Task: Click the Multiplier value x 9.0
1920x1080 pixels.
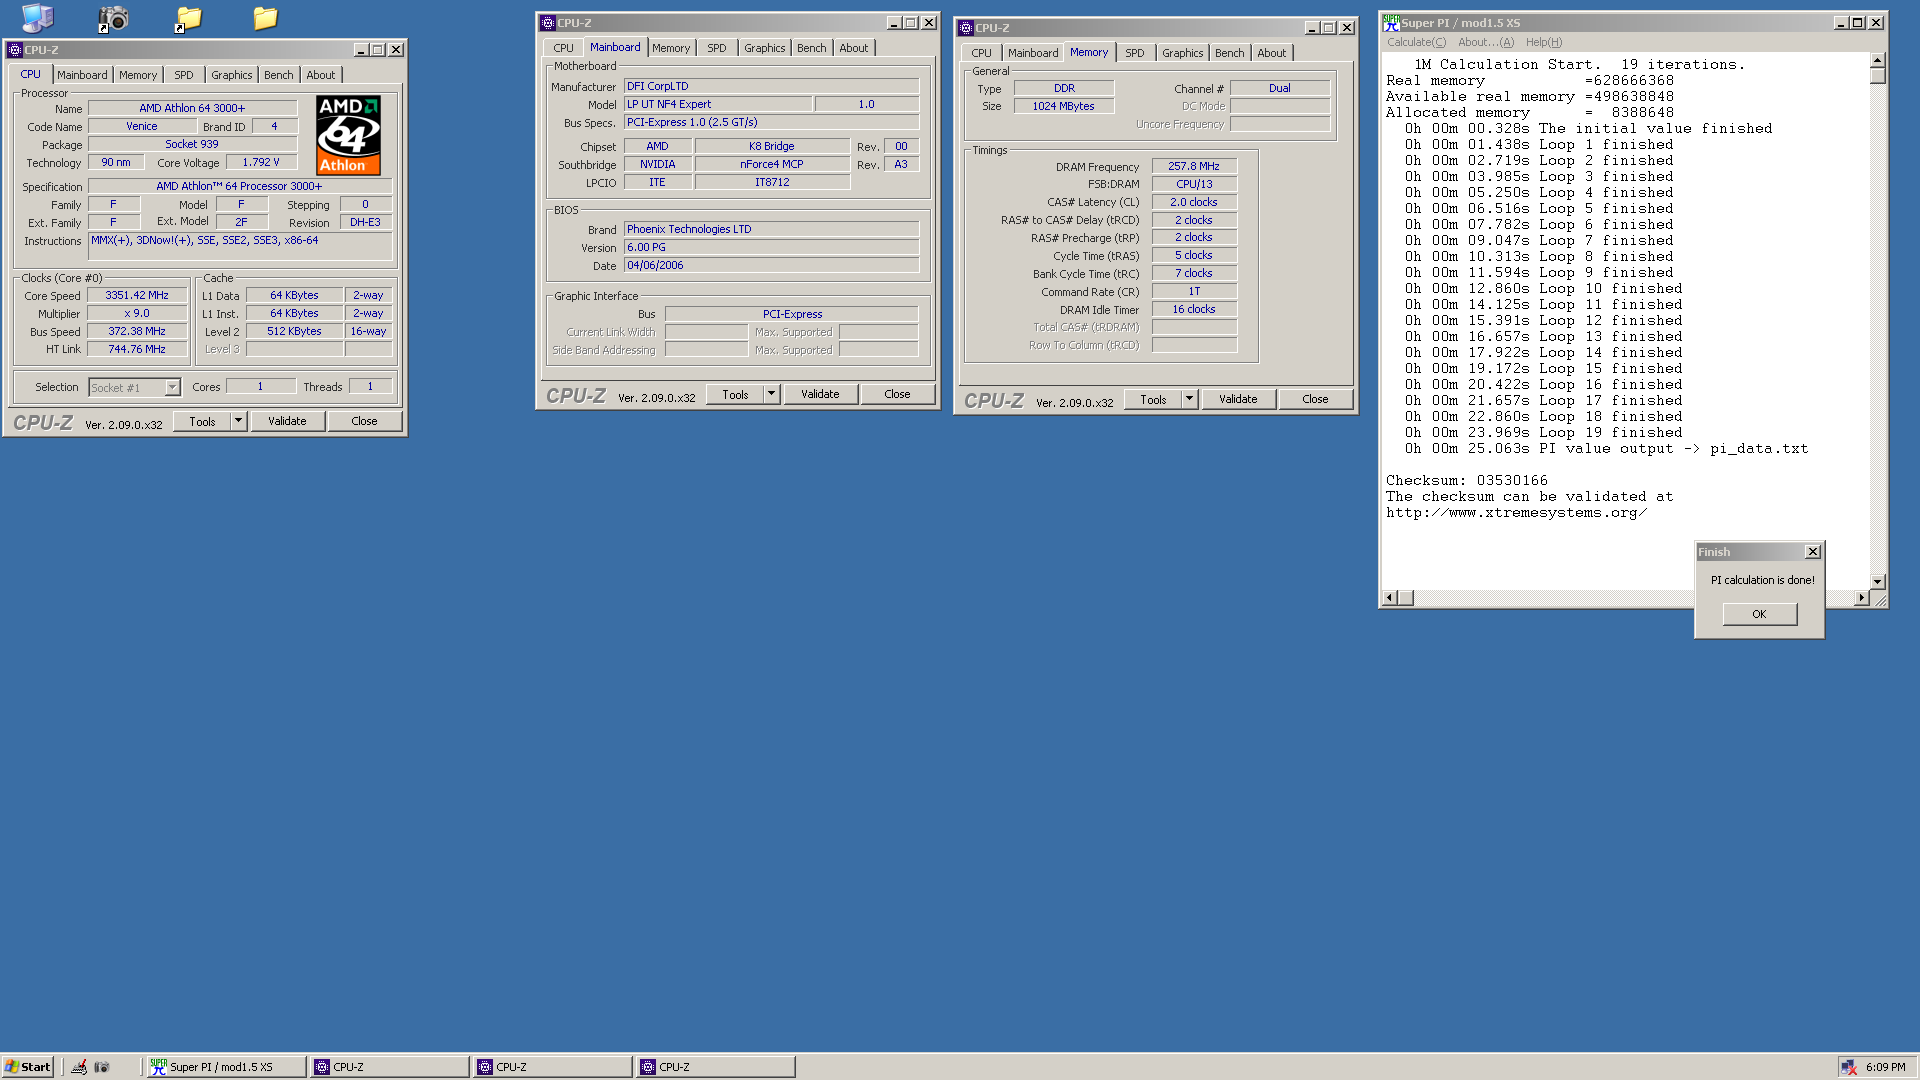Action: coord(137,313)
